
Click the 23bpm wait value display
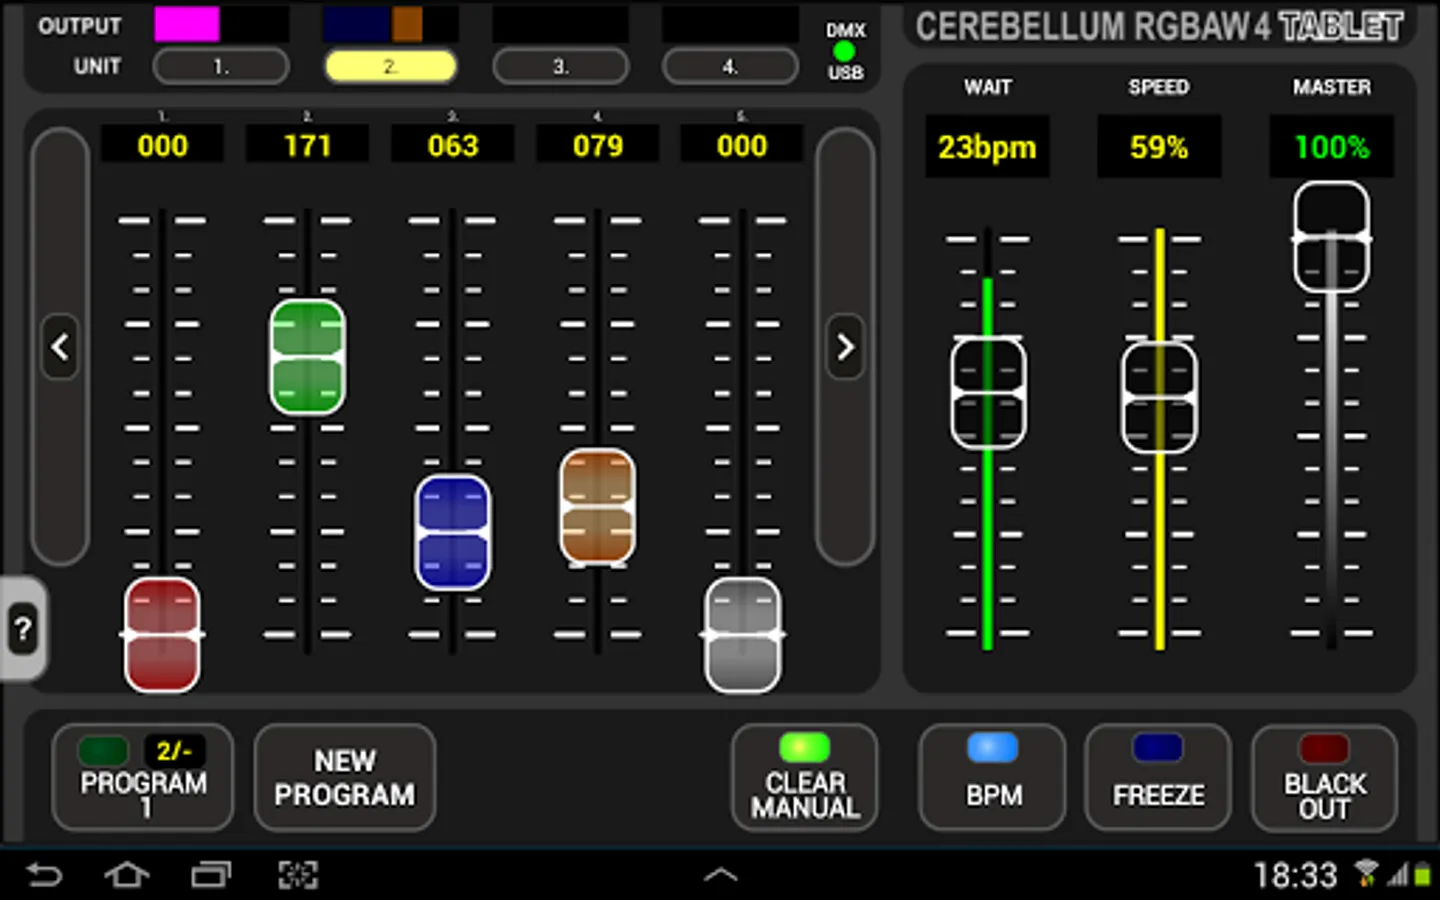987,147
